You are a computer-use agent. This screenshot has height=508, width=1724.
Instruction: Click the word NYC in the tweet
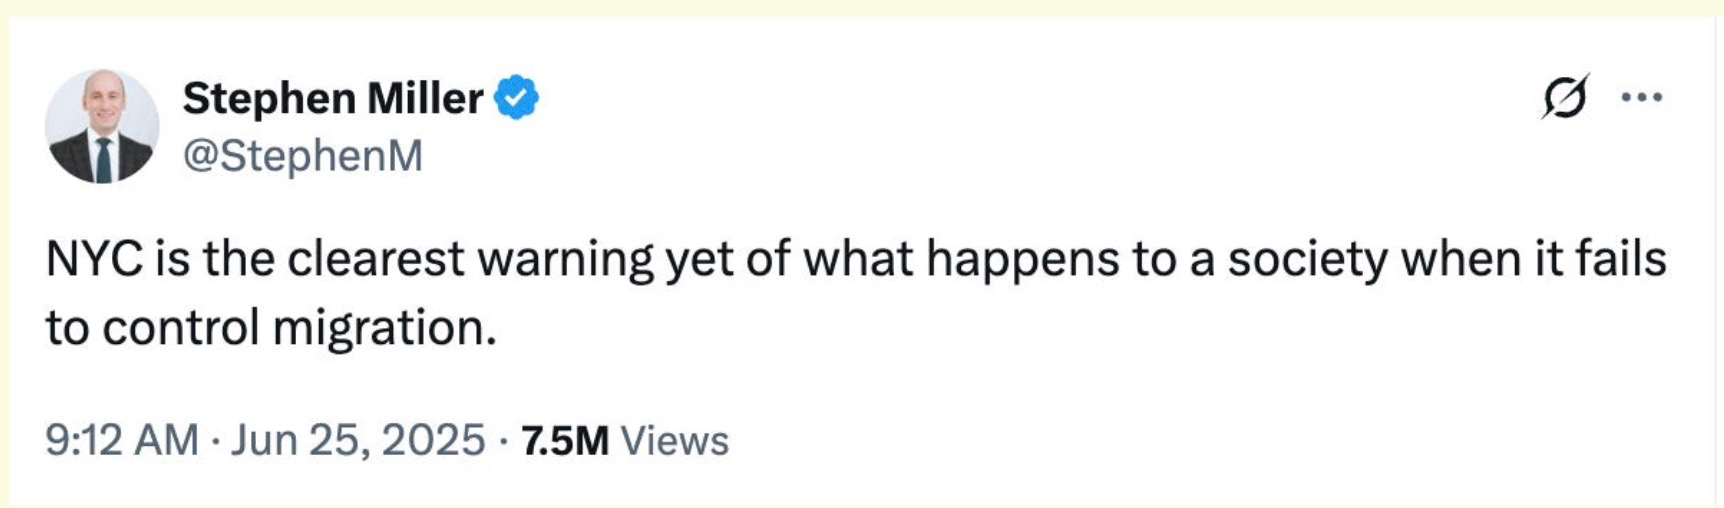tap(95, 259)
